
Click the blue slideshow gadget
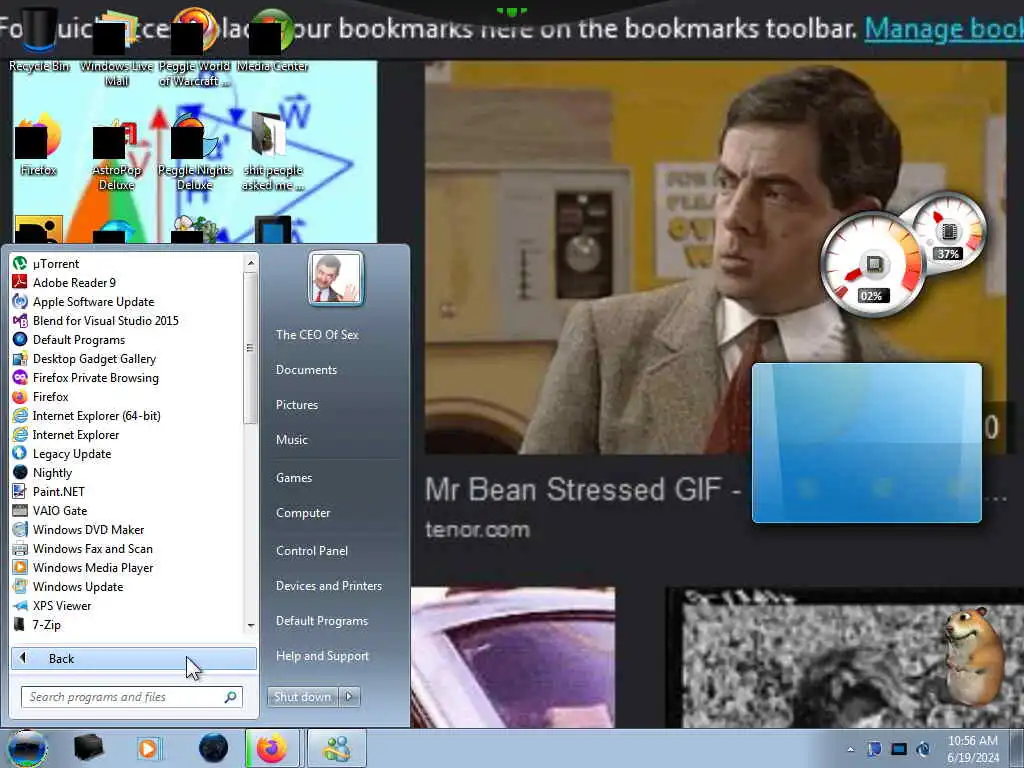(867, 443)
